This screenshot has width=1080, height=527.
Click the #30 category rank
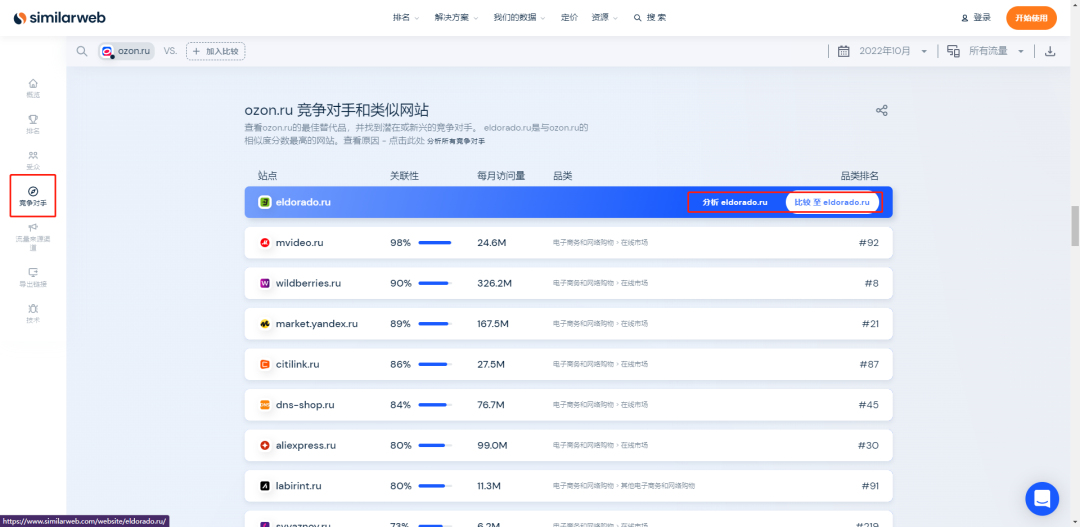click(868, 446)
